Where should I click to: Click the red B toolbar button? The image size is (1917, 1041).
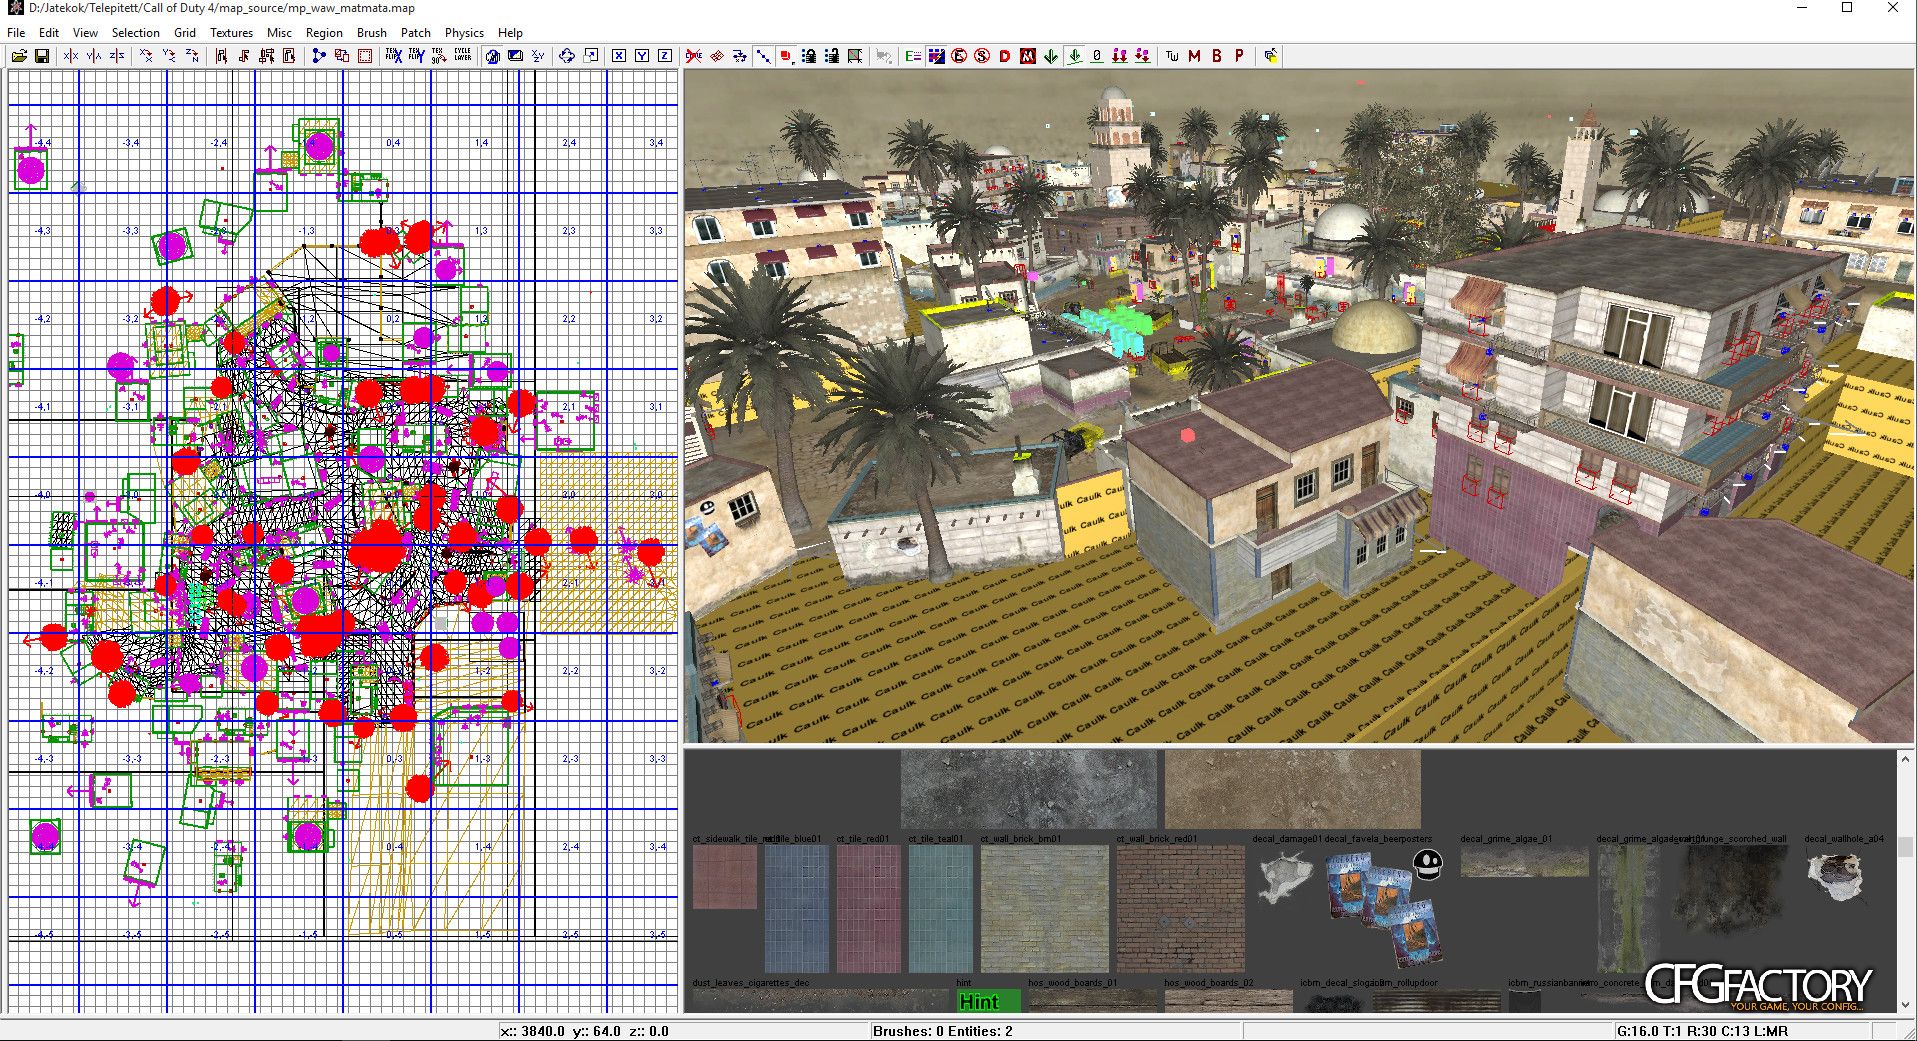click(1217, 56)
